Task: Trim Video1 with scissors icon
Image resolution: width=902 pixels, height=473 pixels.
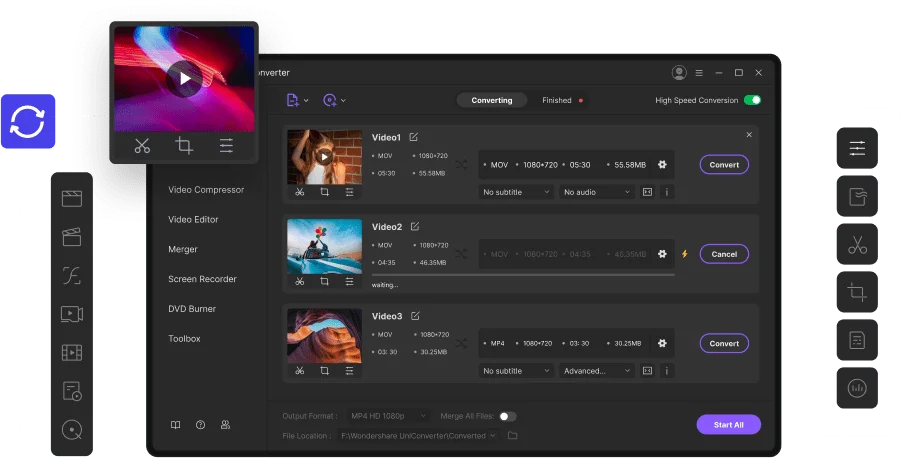Action: (300, 192)
